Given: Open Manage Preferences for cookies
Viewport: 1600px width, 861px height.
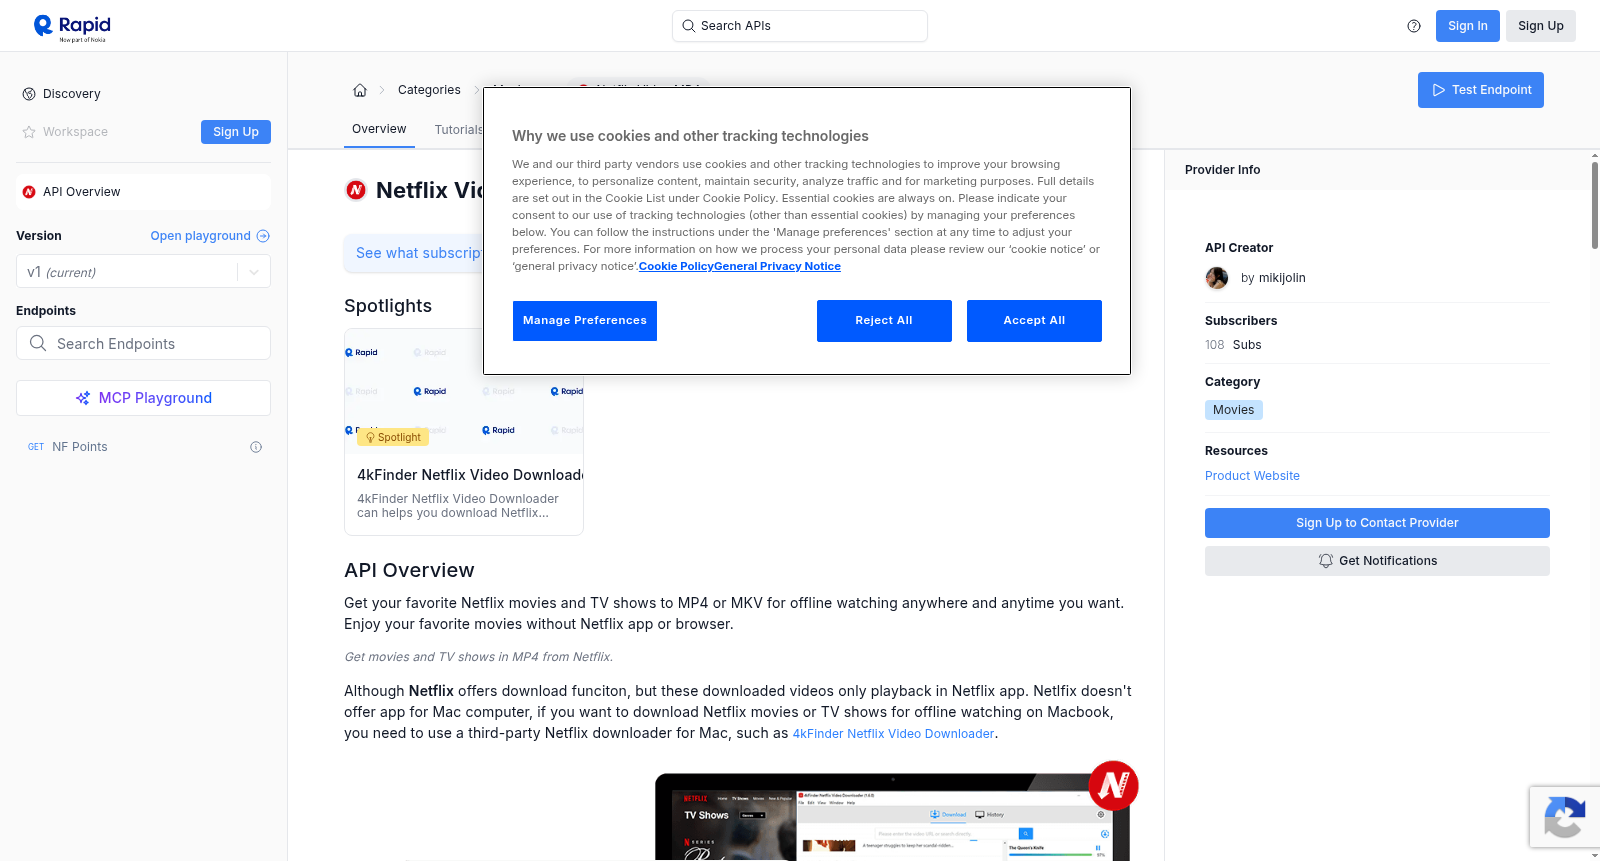Looking at the screenshot, I should coord(585,321).
